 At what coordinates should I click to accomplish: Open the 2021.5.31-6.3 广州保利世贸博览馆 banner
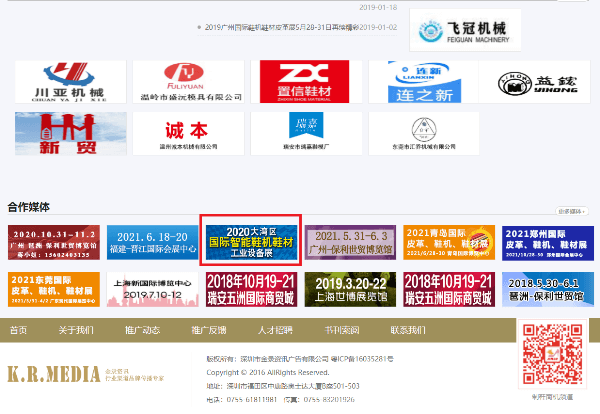[350, 243]
